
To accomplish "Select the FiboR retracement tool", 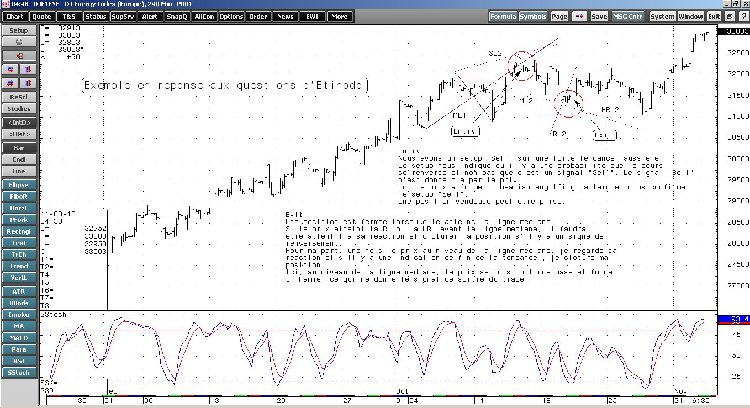I will coord(19,198).
